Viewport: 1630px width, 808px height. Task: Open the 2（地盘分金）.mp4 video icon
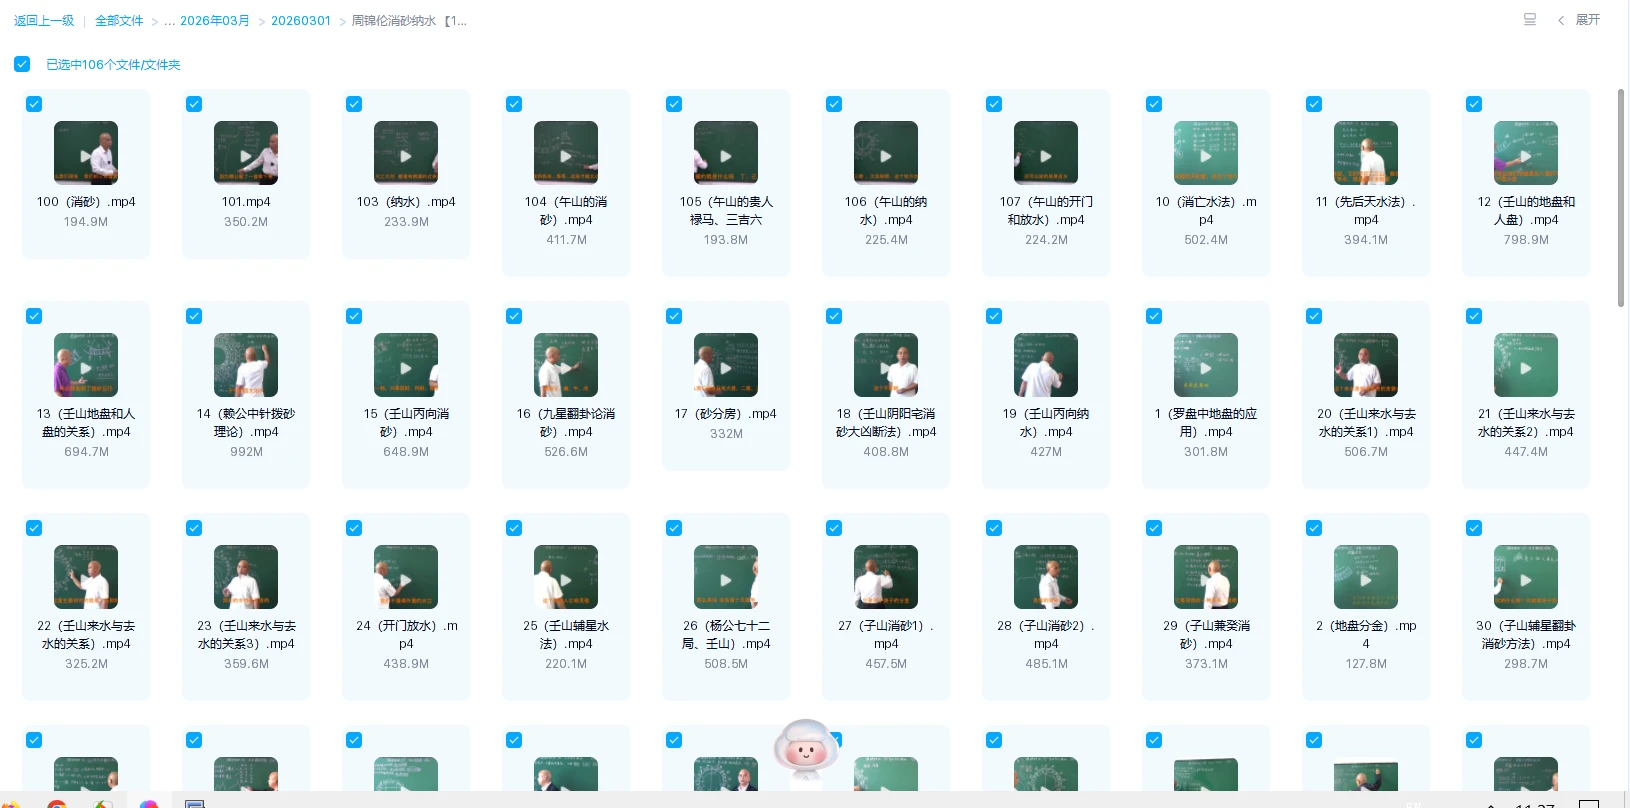[1366, 577]
